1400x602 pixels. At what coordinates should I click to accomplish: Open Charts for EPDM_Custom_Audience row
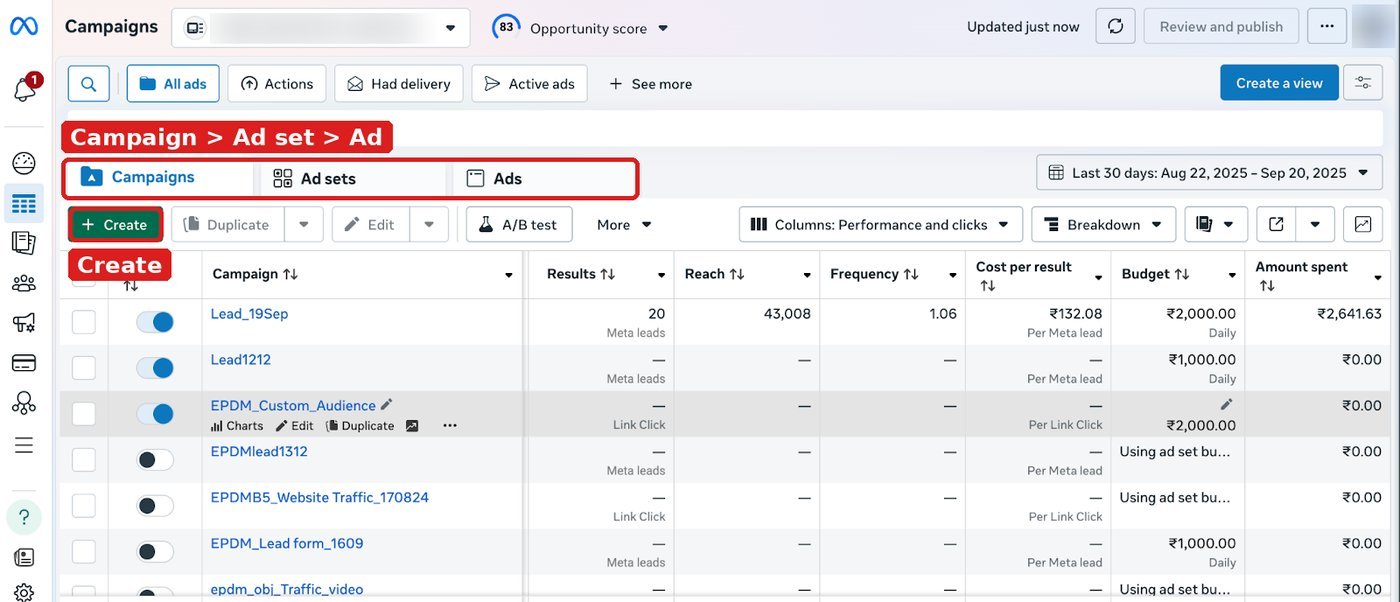237,426
